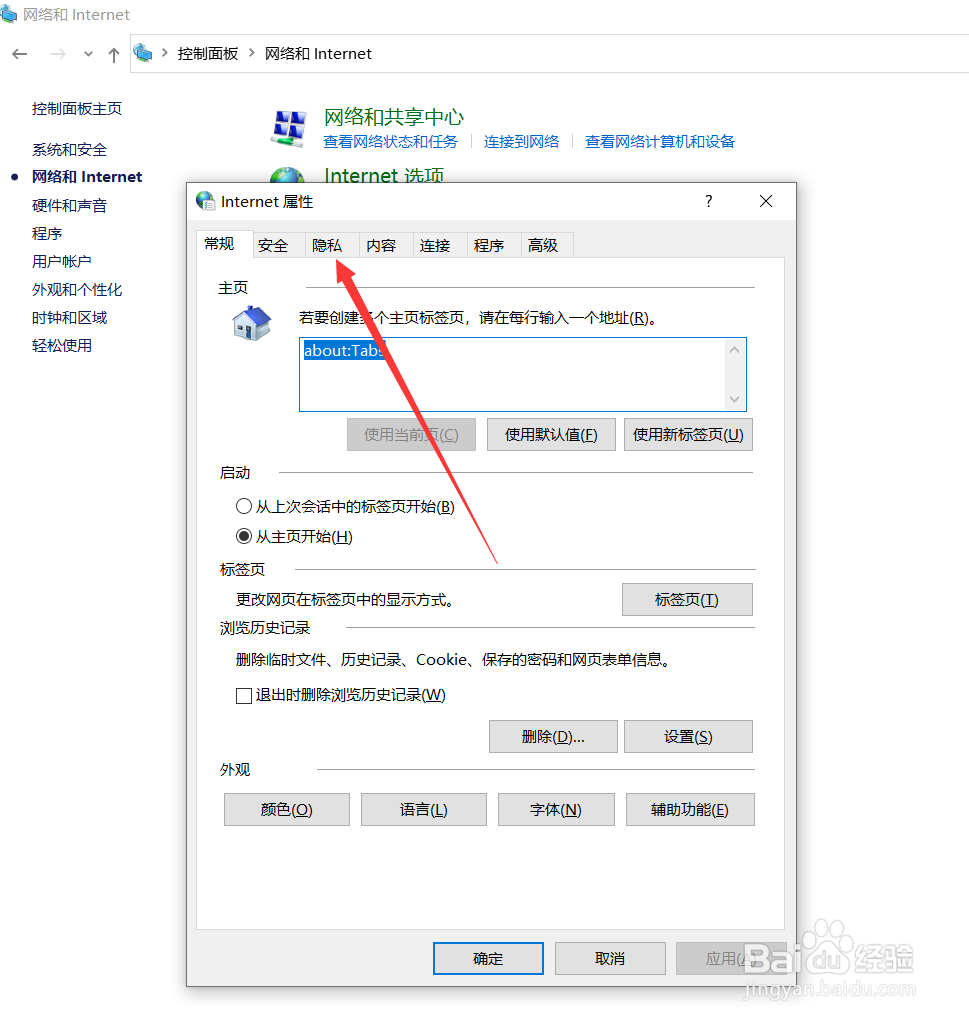Switch to the 高级 tab
969x1022 pixels.
pos(546,244)
